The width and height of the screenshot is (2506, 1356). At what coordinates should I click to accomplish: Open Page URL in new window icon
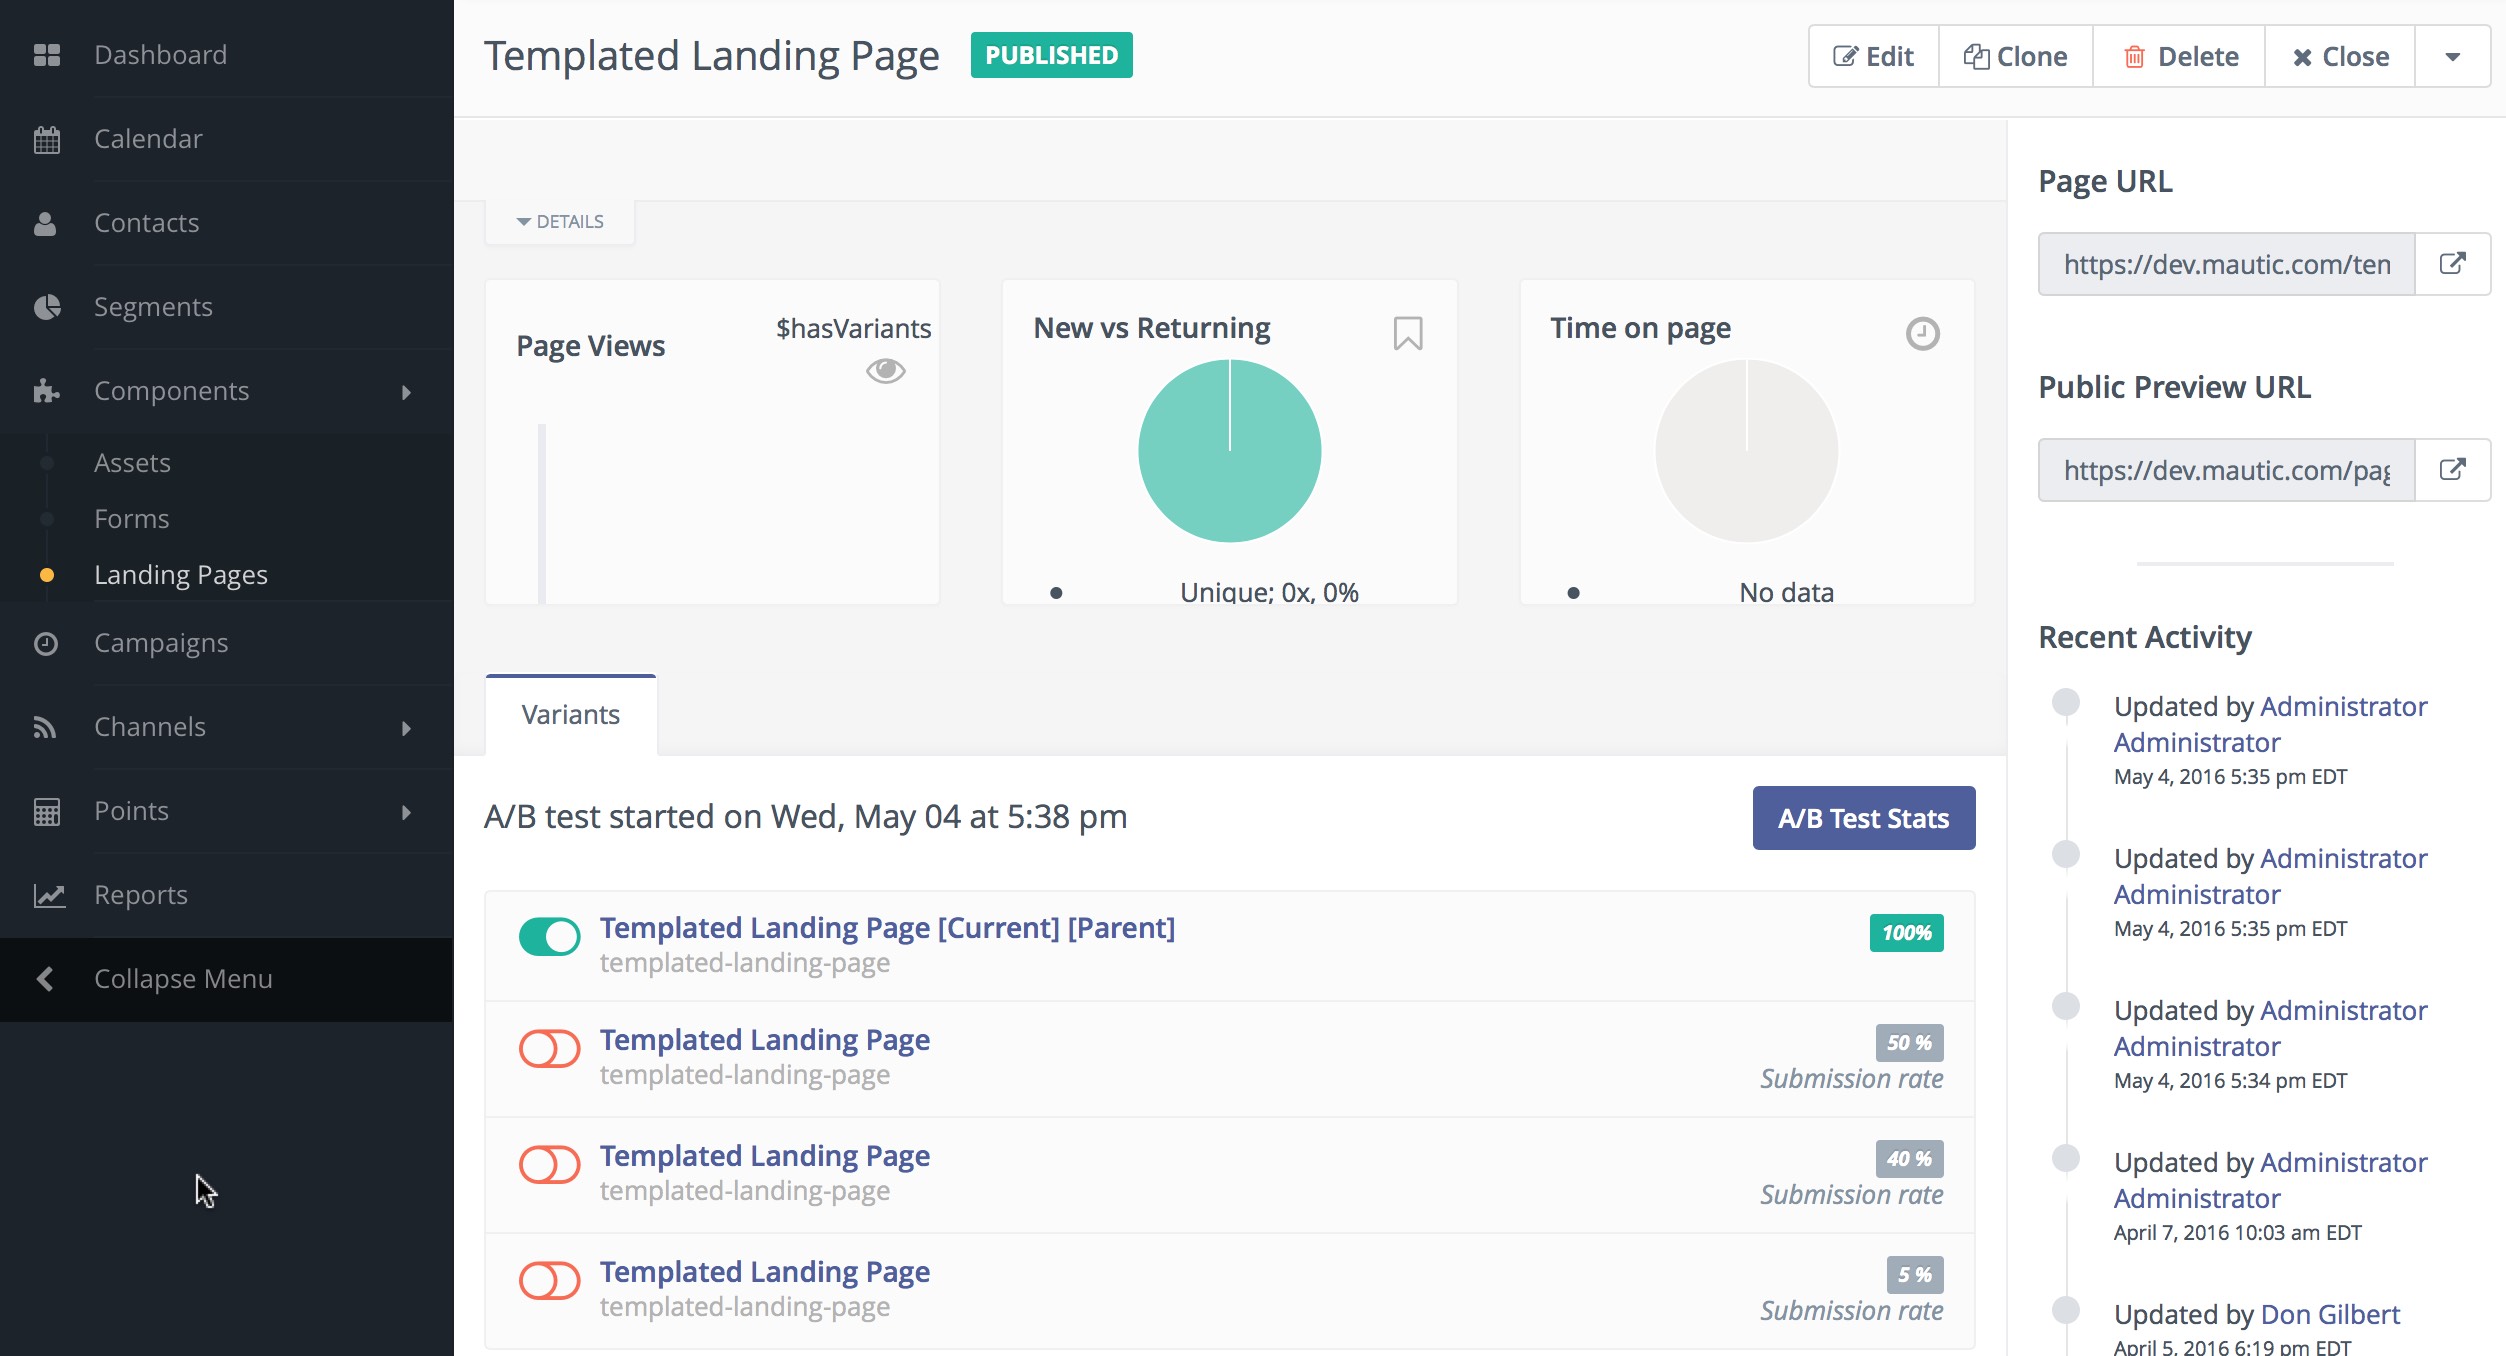coord(2452,264)
